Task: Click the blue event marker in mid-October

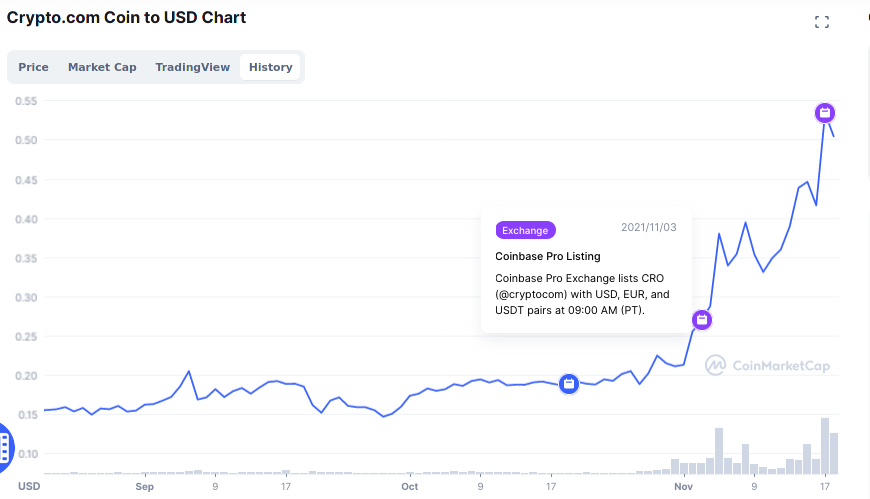Action: tap(569, 384)
